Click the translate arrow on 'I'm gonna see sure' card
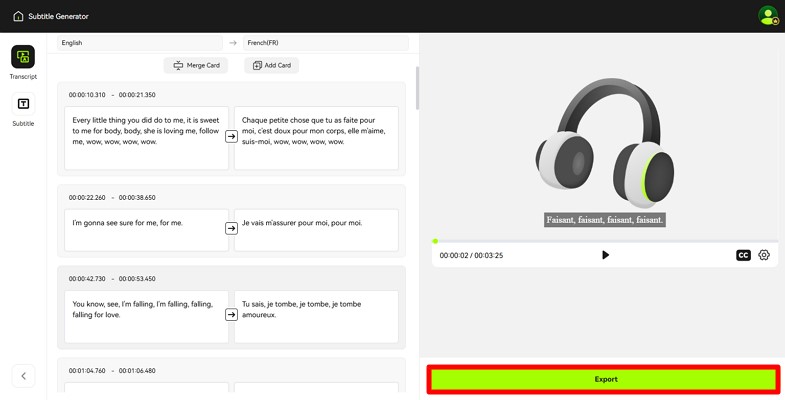Viewport: 785px width, 400px height. tap(231, 228)
